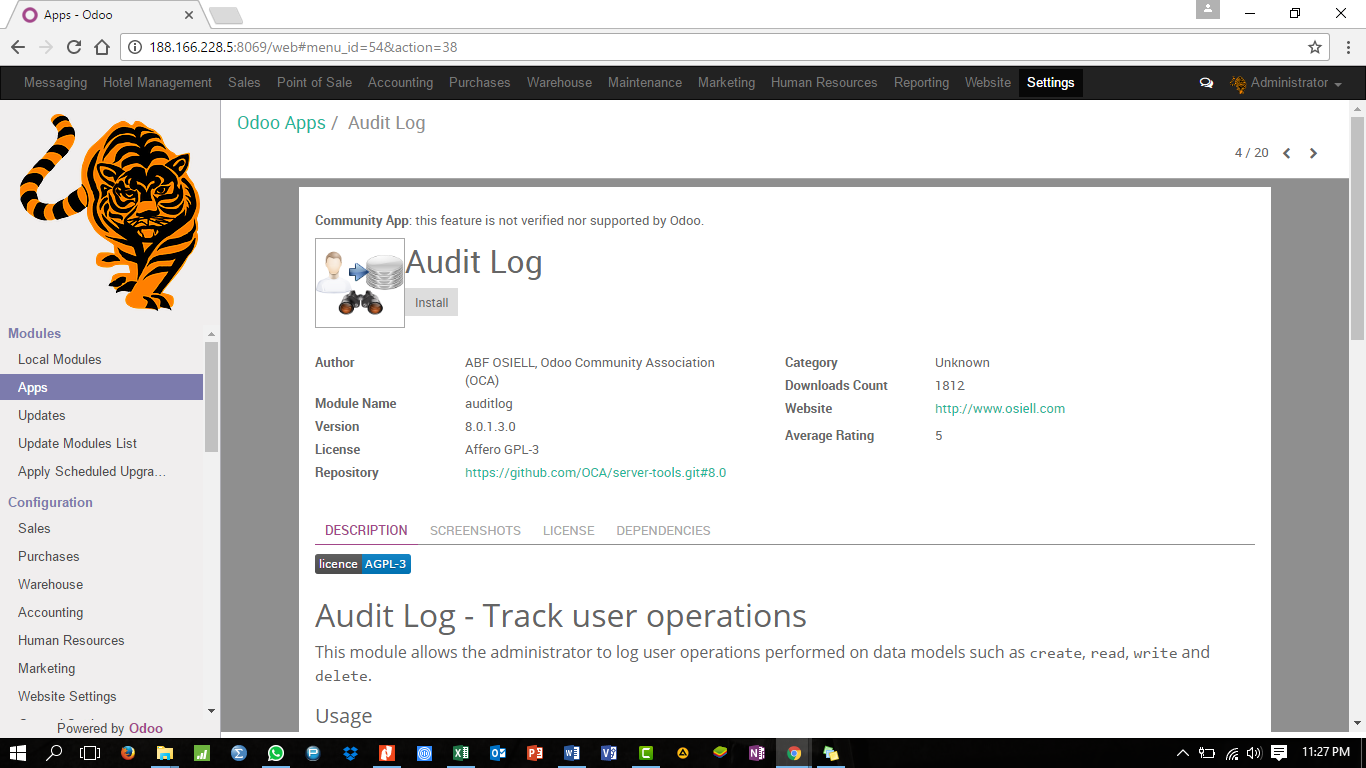This screenshot has height=768, width=1366.
Task: Click the licence AGPL-3 badge
Action: pyautogui.click(x=363, y=564)
